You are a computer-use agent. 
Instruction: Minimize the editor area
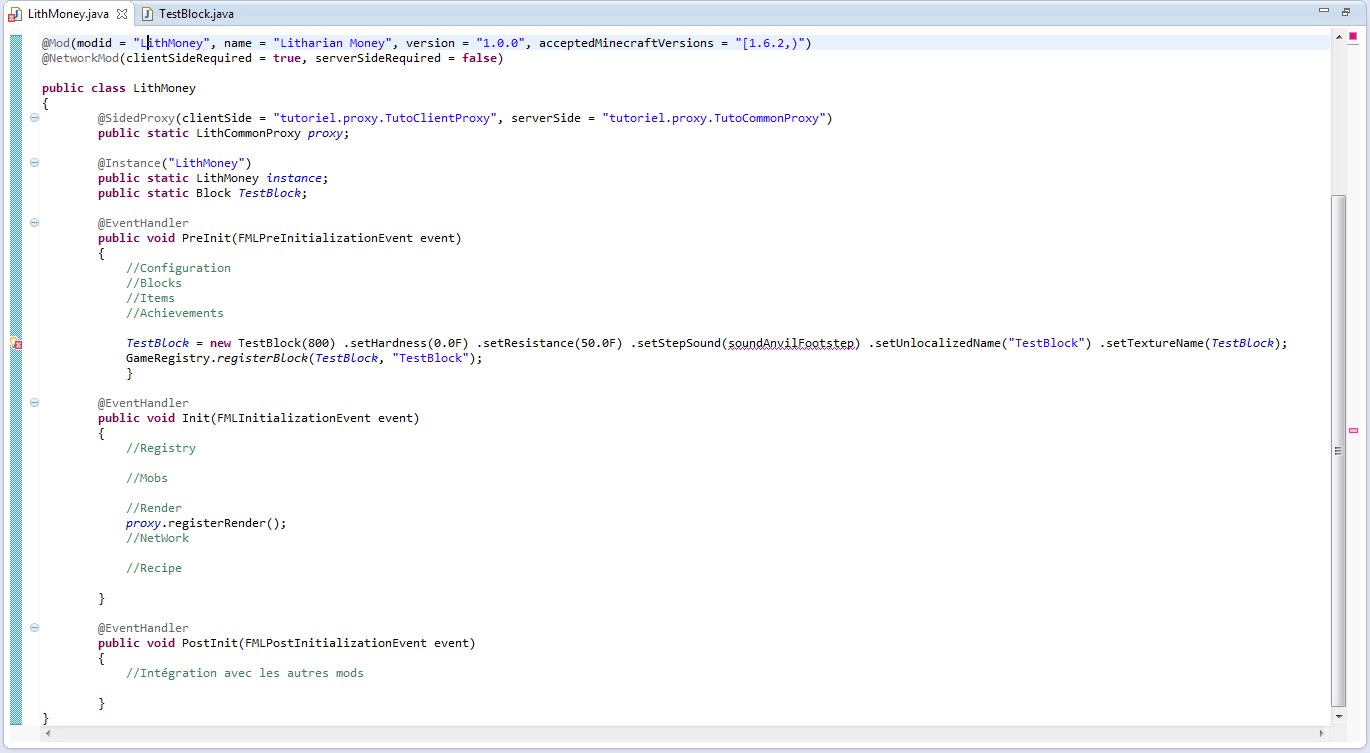1325,12
